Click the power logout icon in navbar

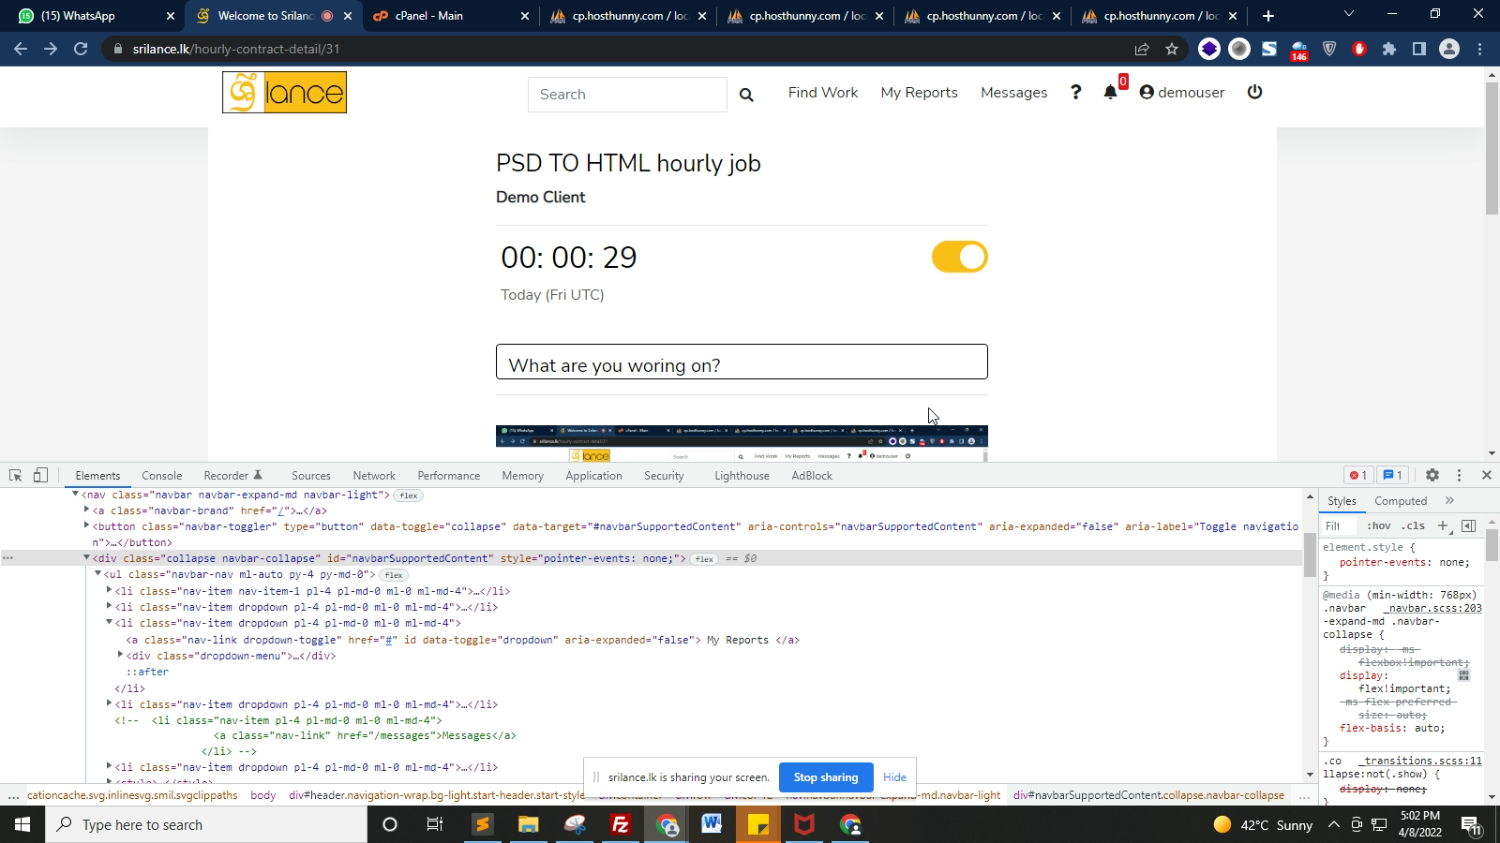pos(1255,92)
